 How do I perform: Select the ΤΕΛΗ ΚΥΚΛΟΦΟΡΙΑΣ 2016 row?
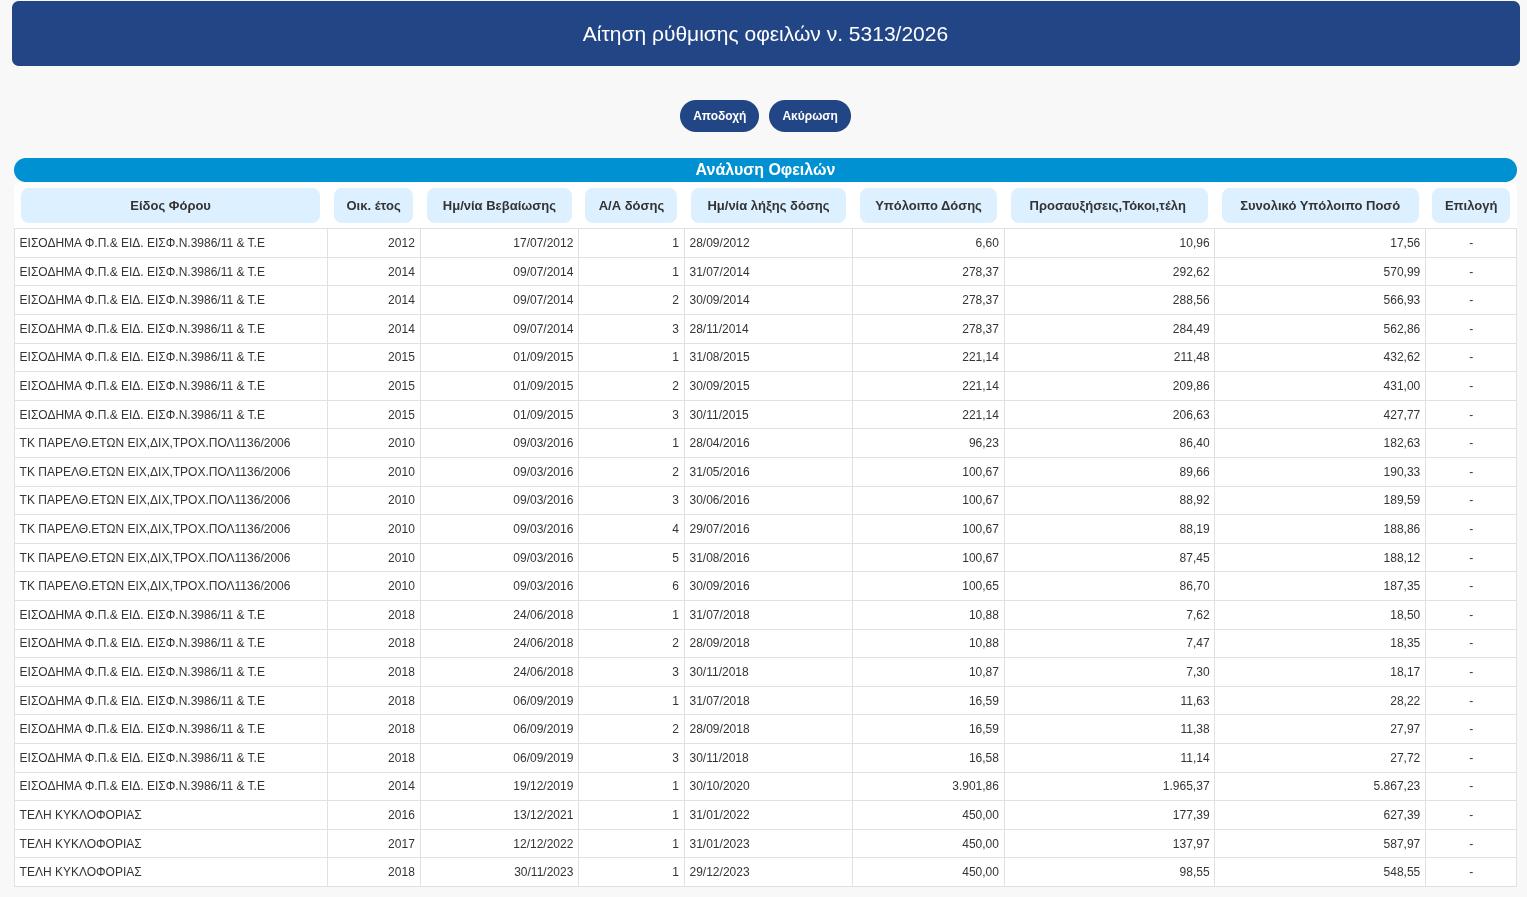[x=765, y=815]
